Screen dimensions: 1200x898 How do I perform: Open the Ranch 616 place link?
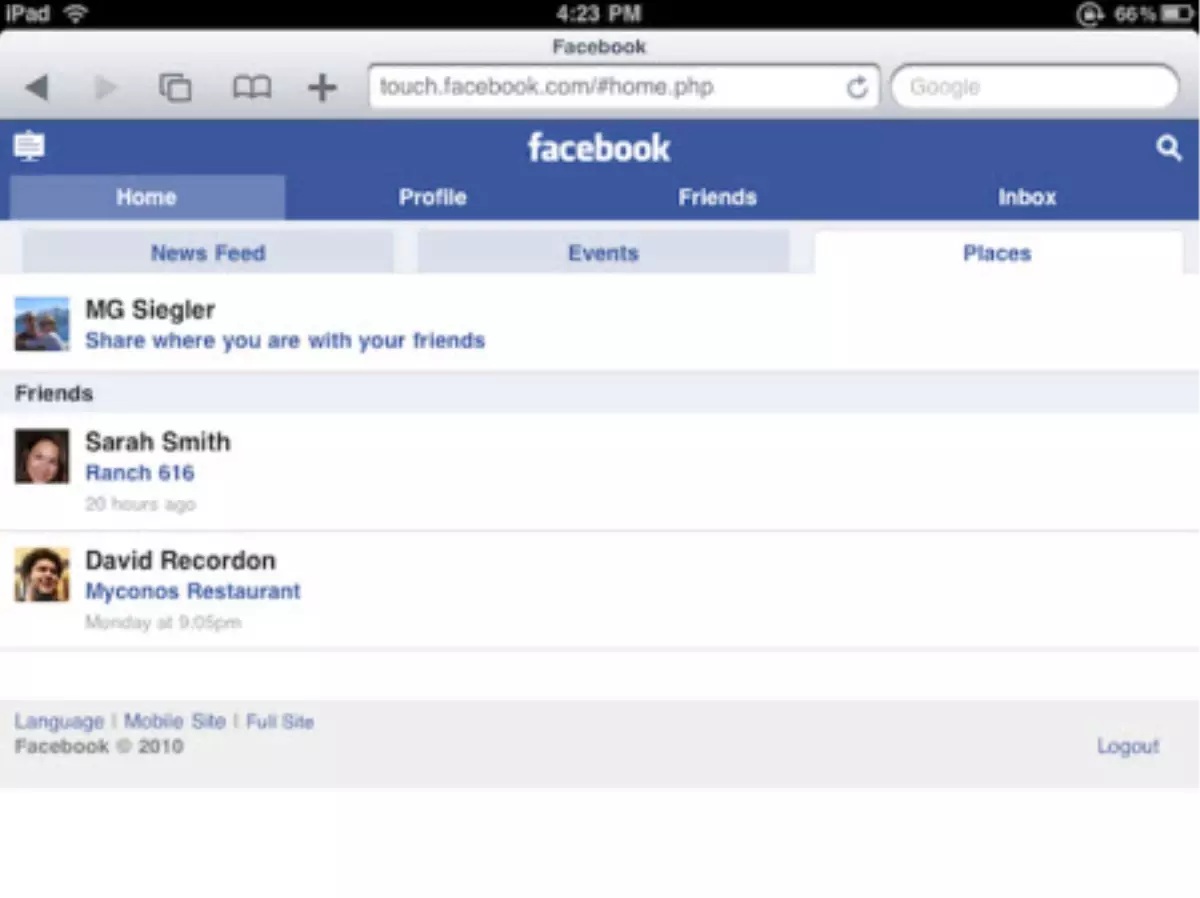[140, 473]
